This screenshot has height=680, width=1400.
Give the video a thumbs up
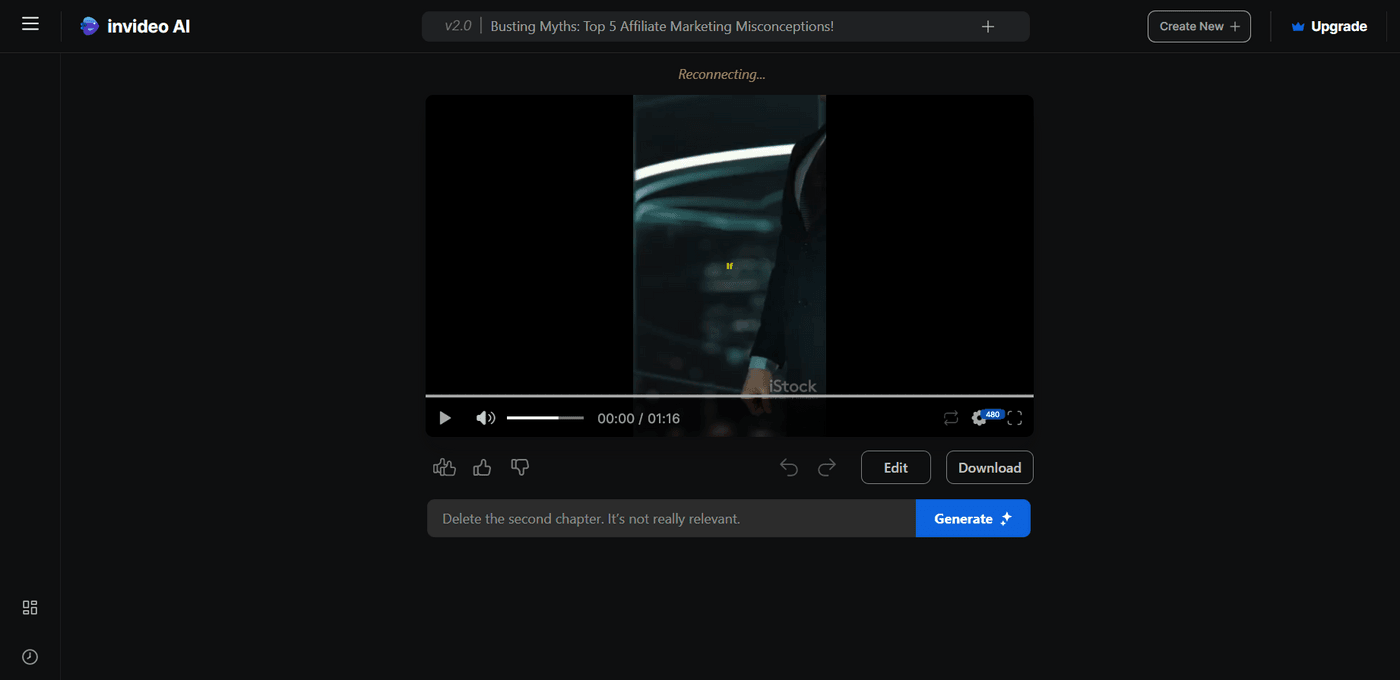point(482,467)
